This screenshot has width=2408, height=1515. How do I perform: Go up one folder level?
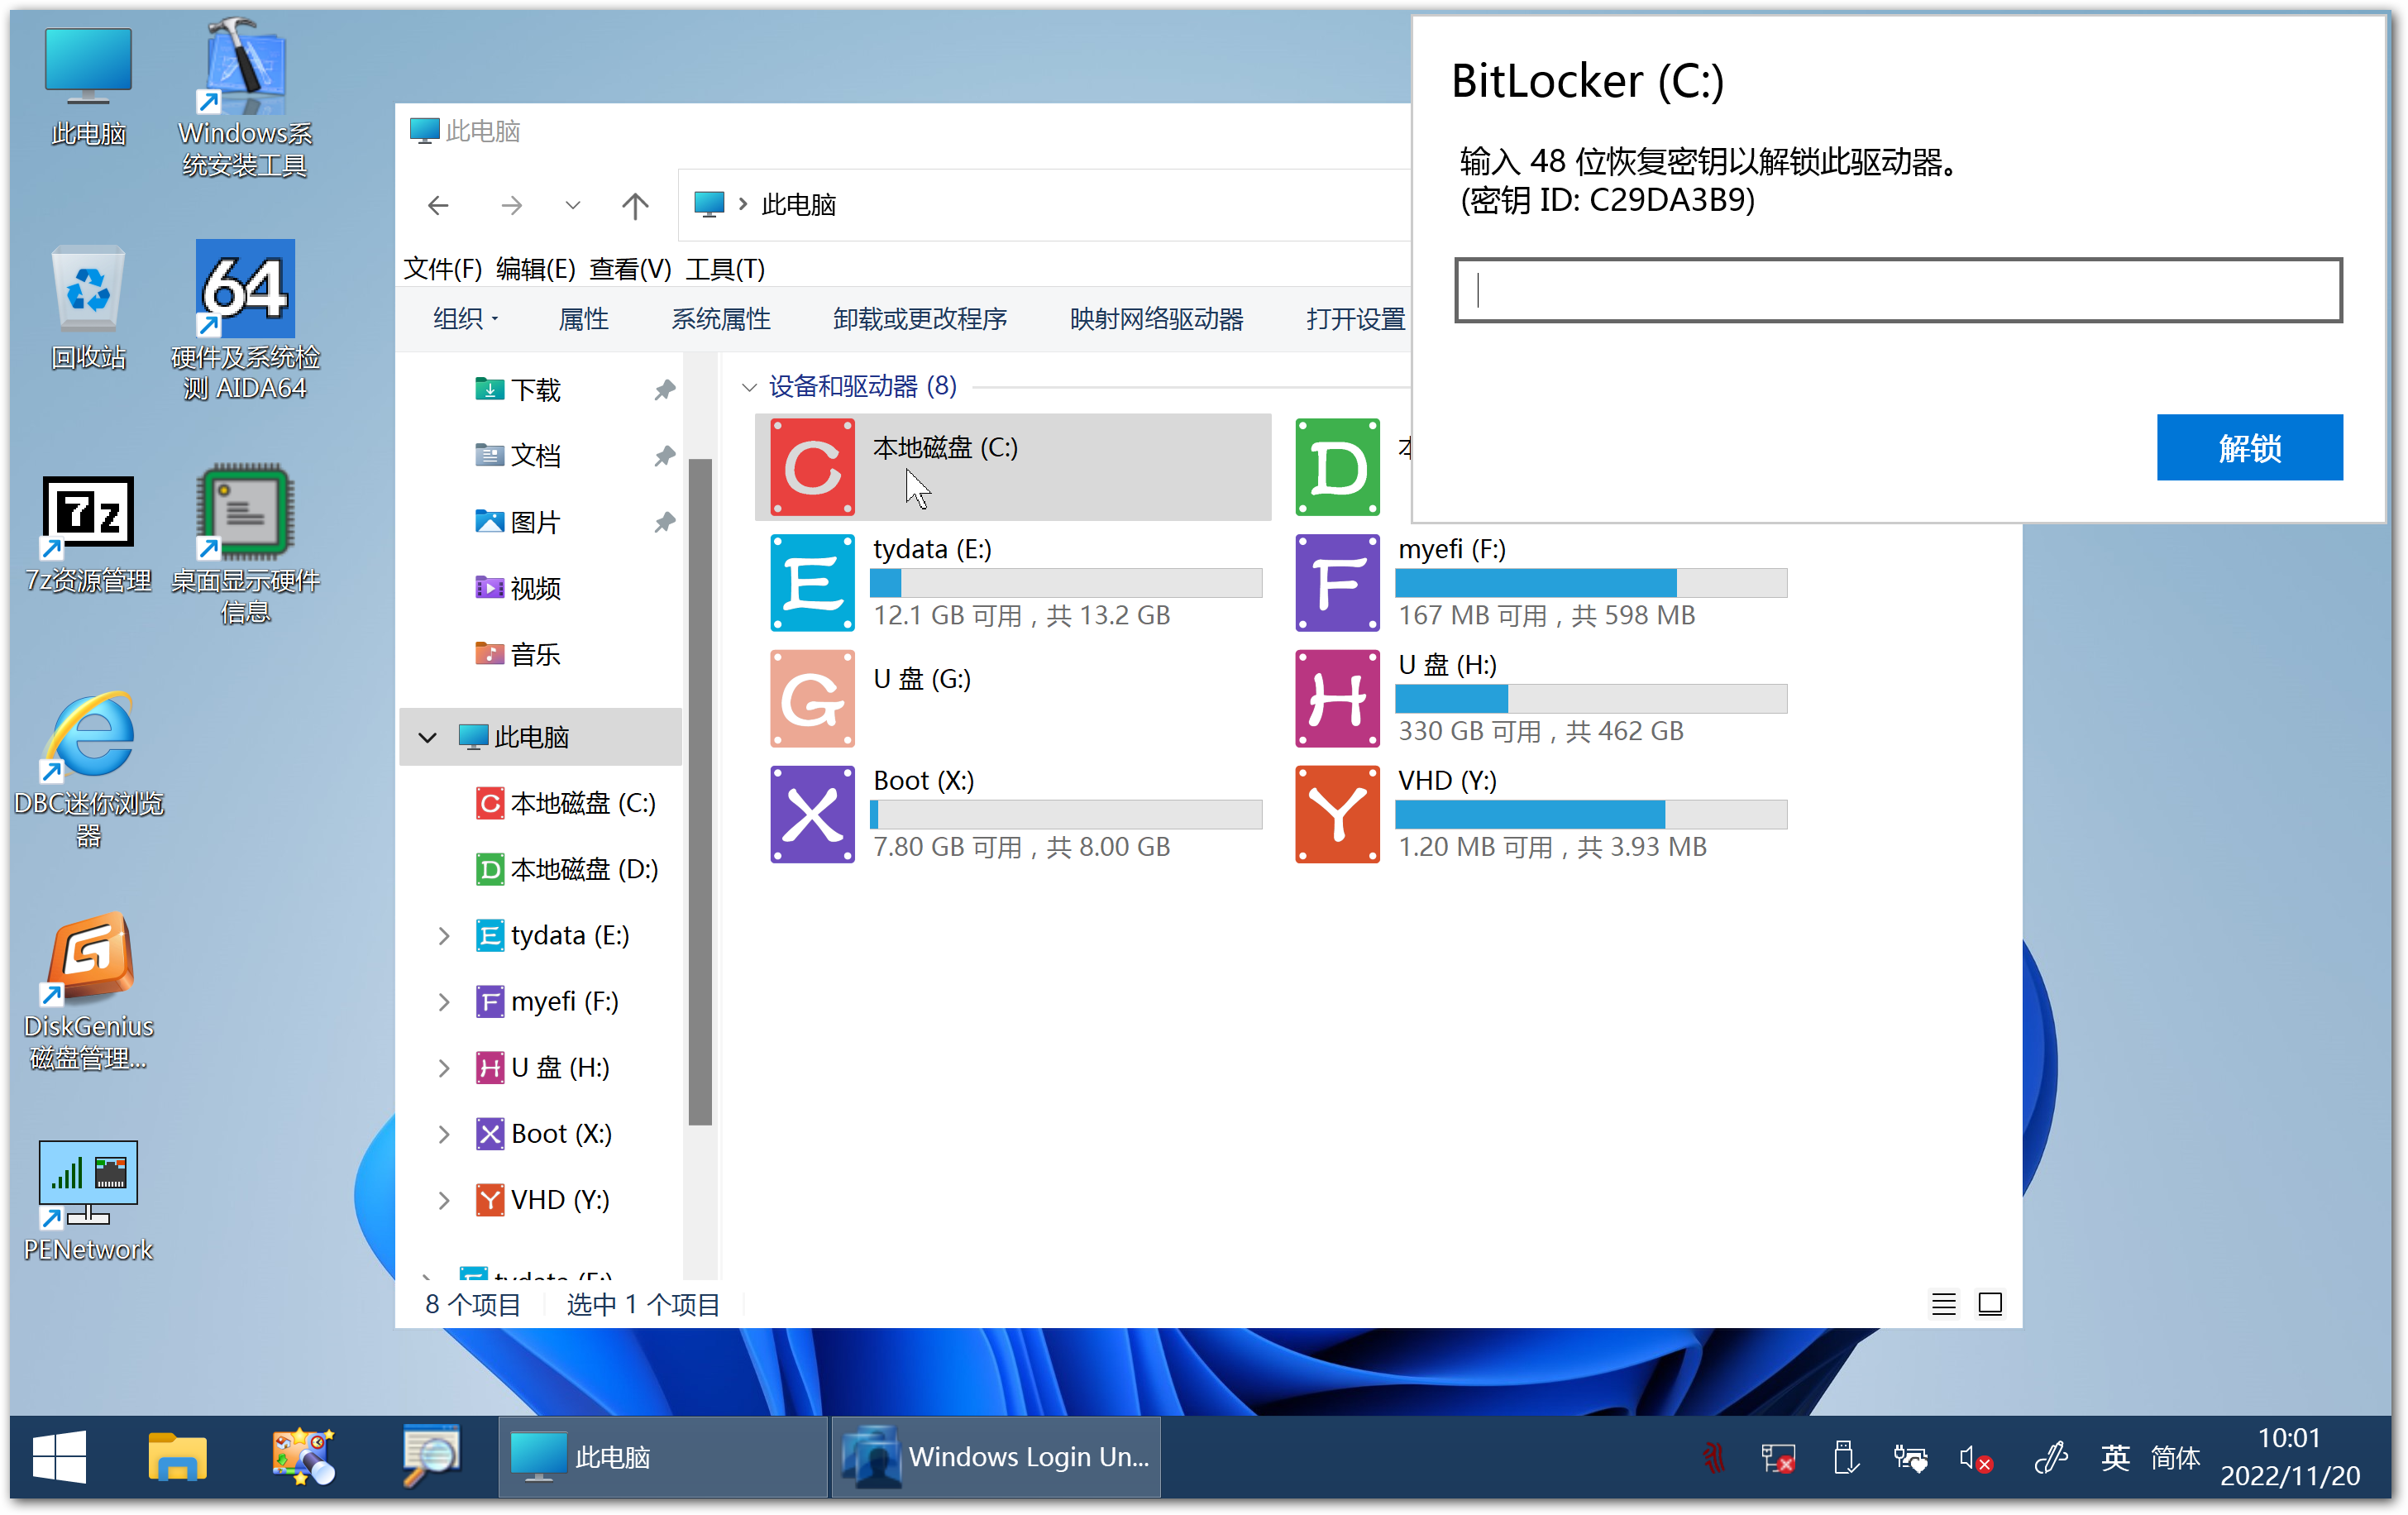[635, 206]
